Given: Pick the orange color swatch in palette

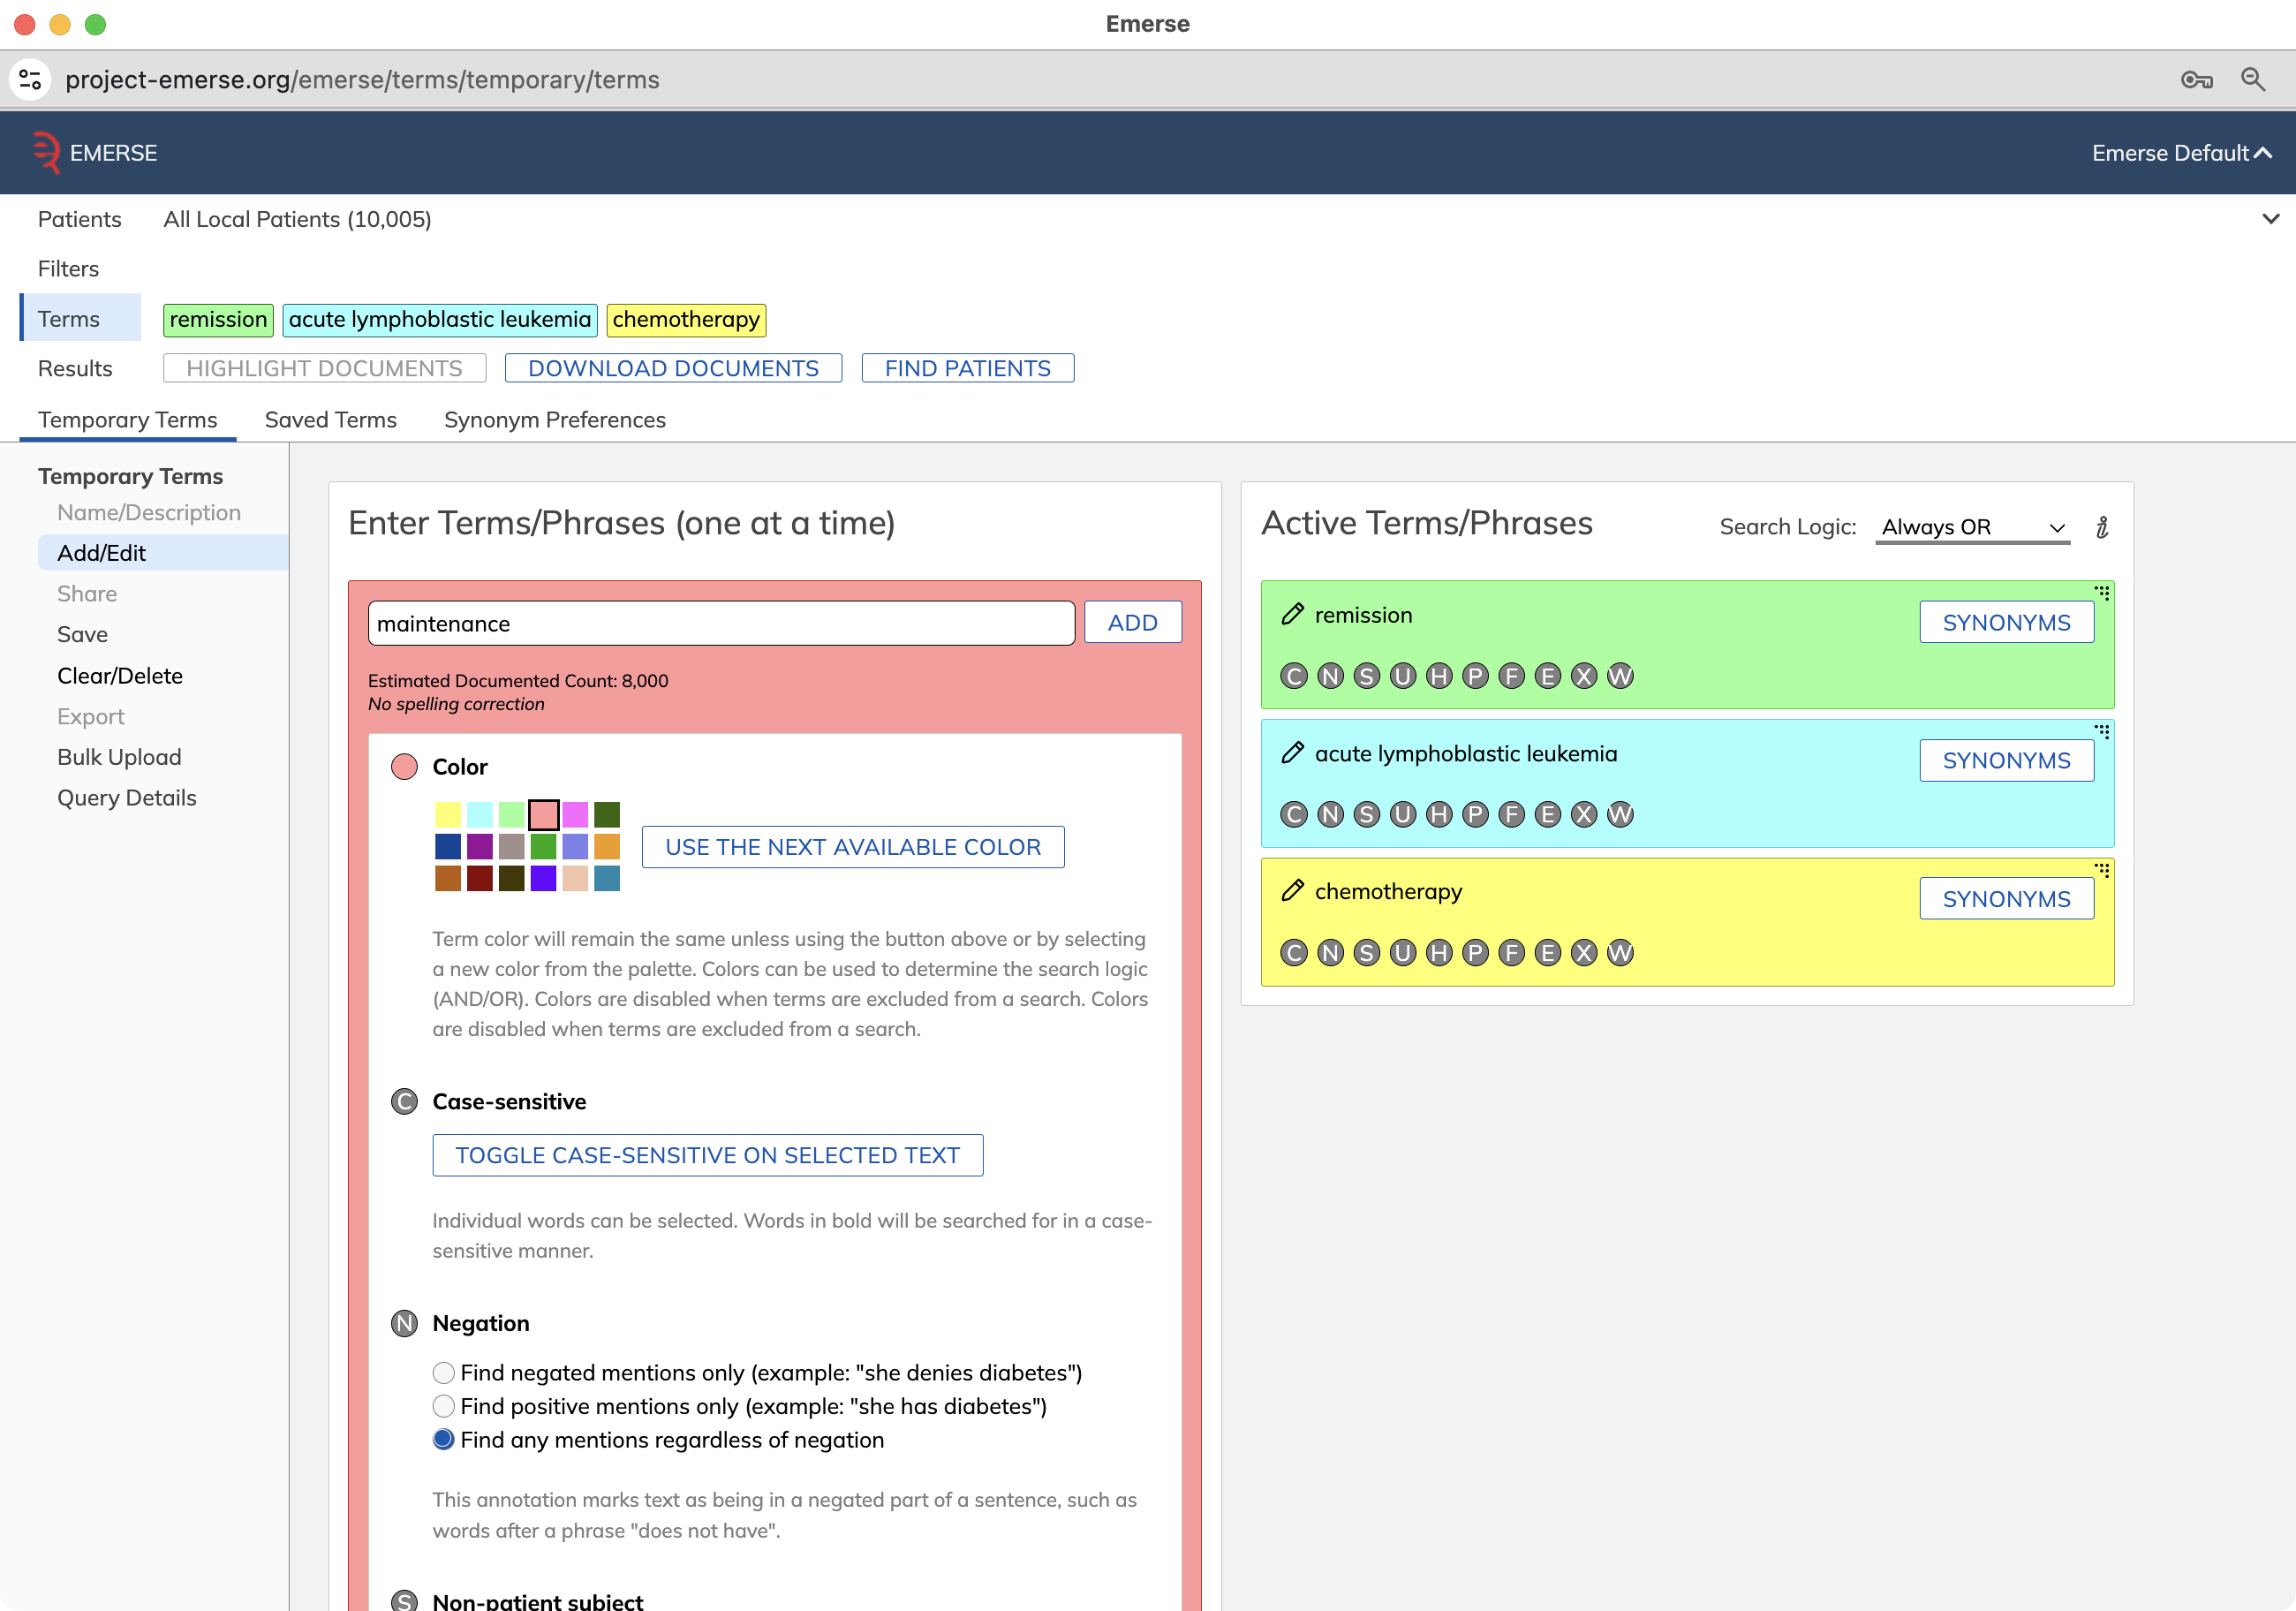Looking at the screenshot, I should pos(606,847).
